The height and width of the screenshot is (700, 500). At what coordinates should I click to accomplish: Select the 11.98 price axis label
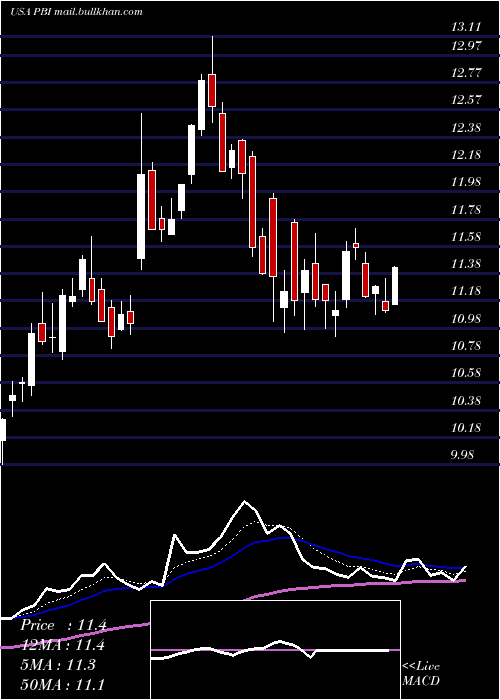[x=467, y=182]
